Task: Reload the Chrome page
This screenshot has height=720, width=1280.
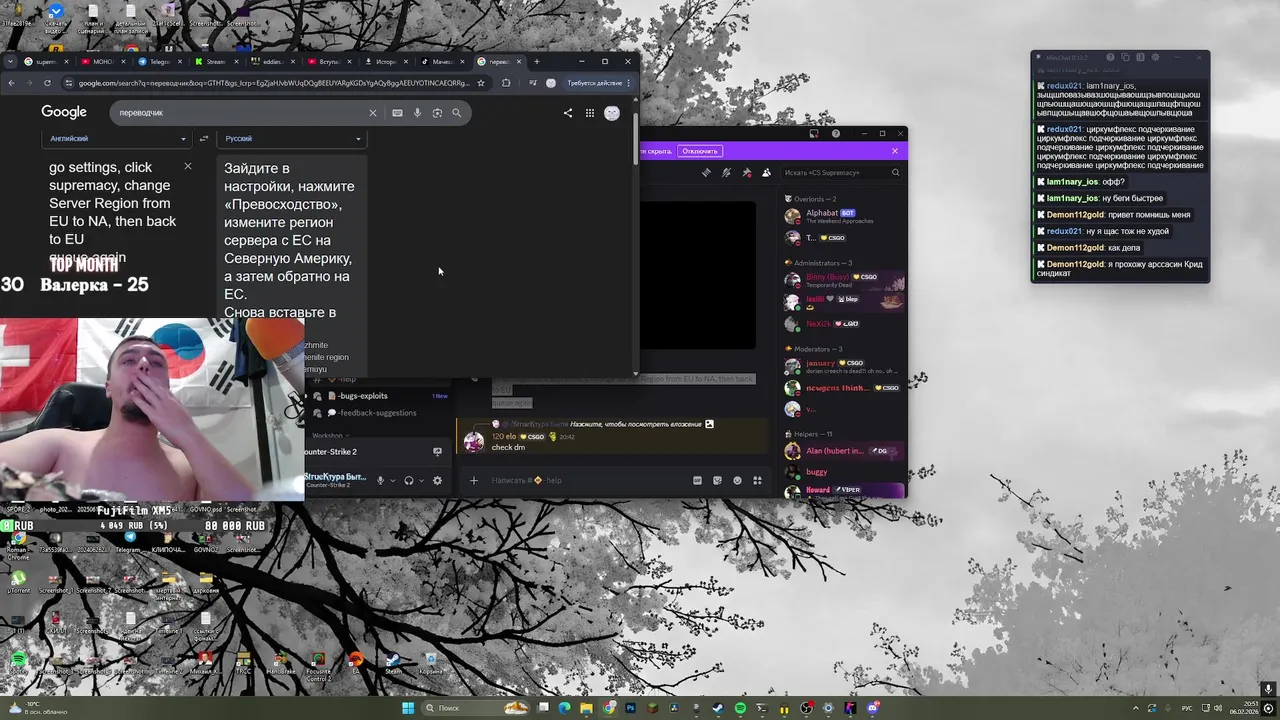Action: coord(48,83)
